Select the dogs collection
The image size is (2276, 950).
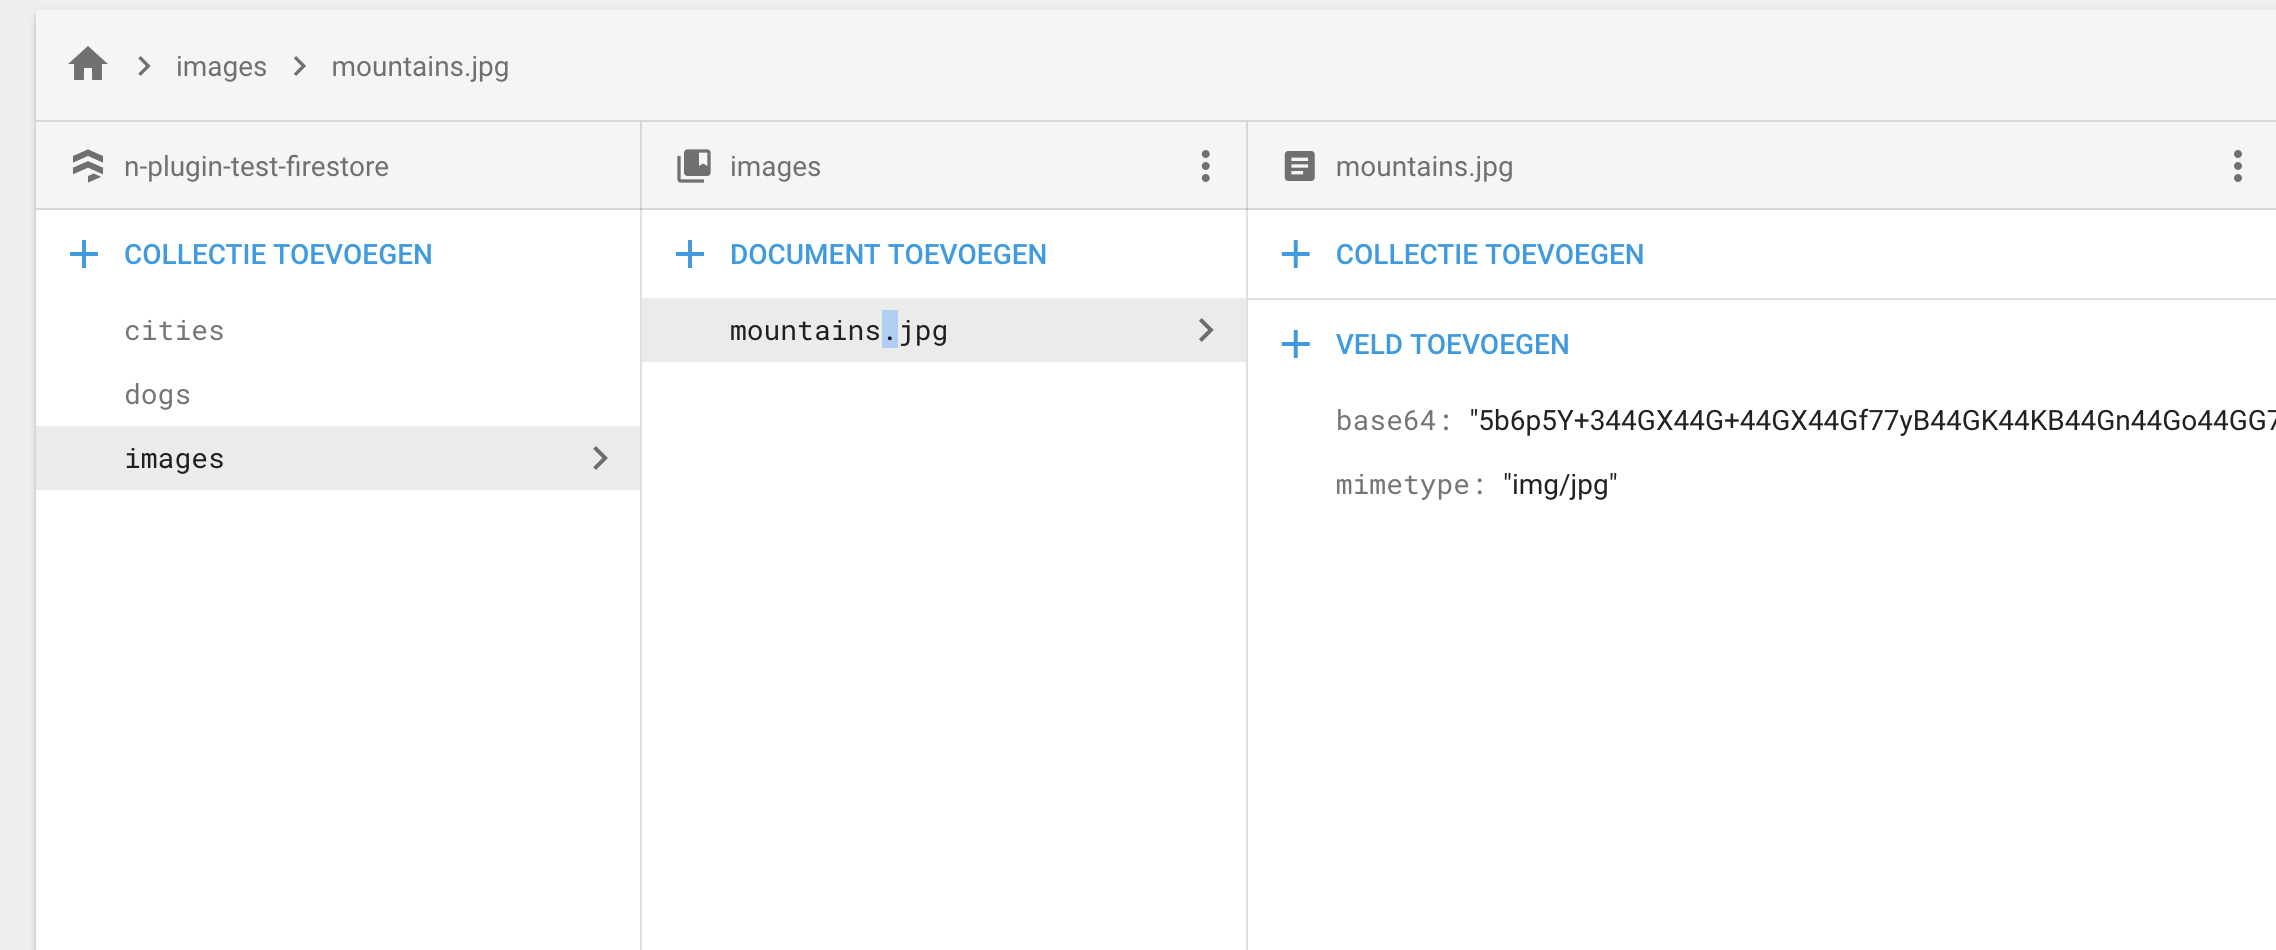pyautogui.click(x=157, y=394)
